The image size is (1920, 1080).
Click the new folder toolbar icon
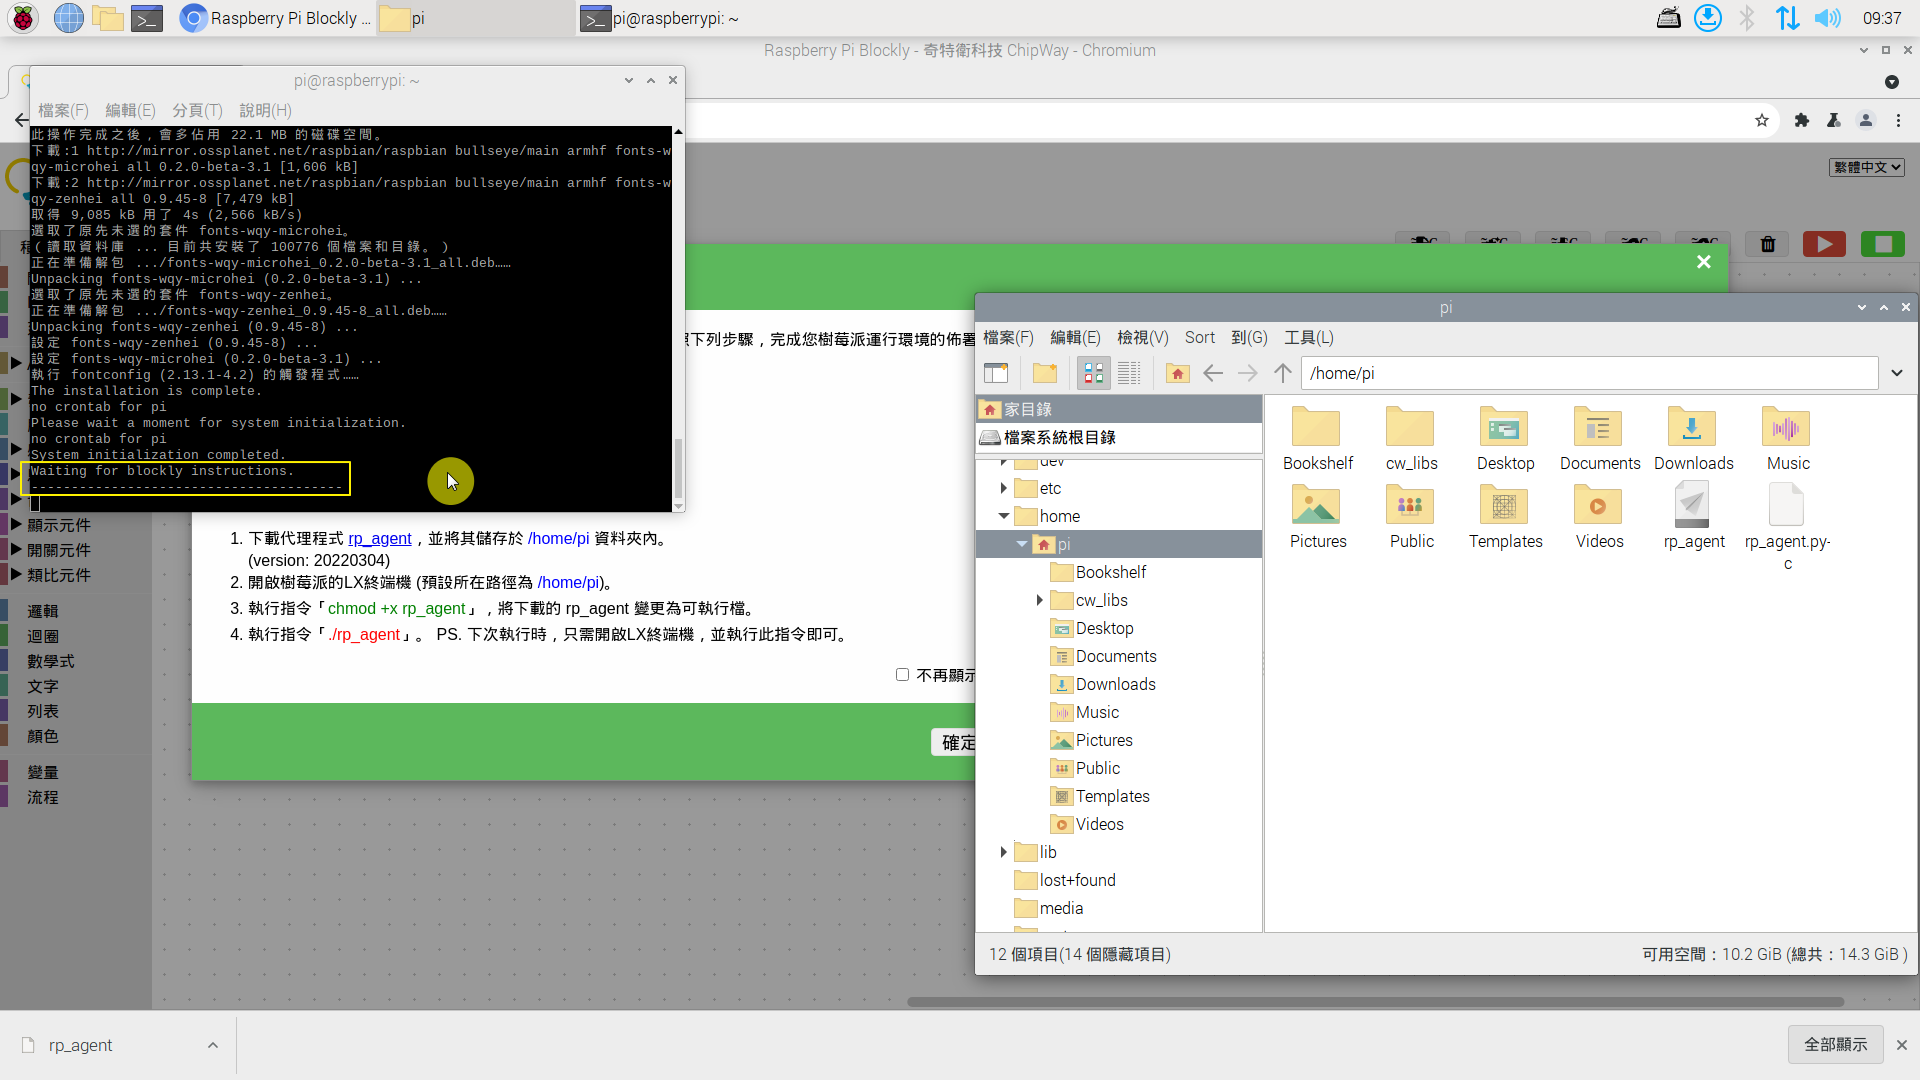point(1045,373)
